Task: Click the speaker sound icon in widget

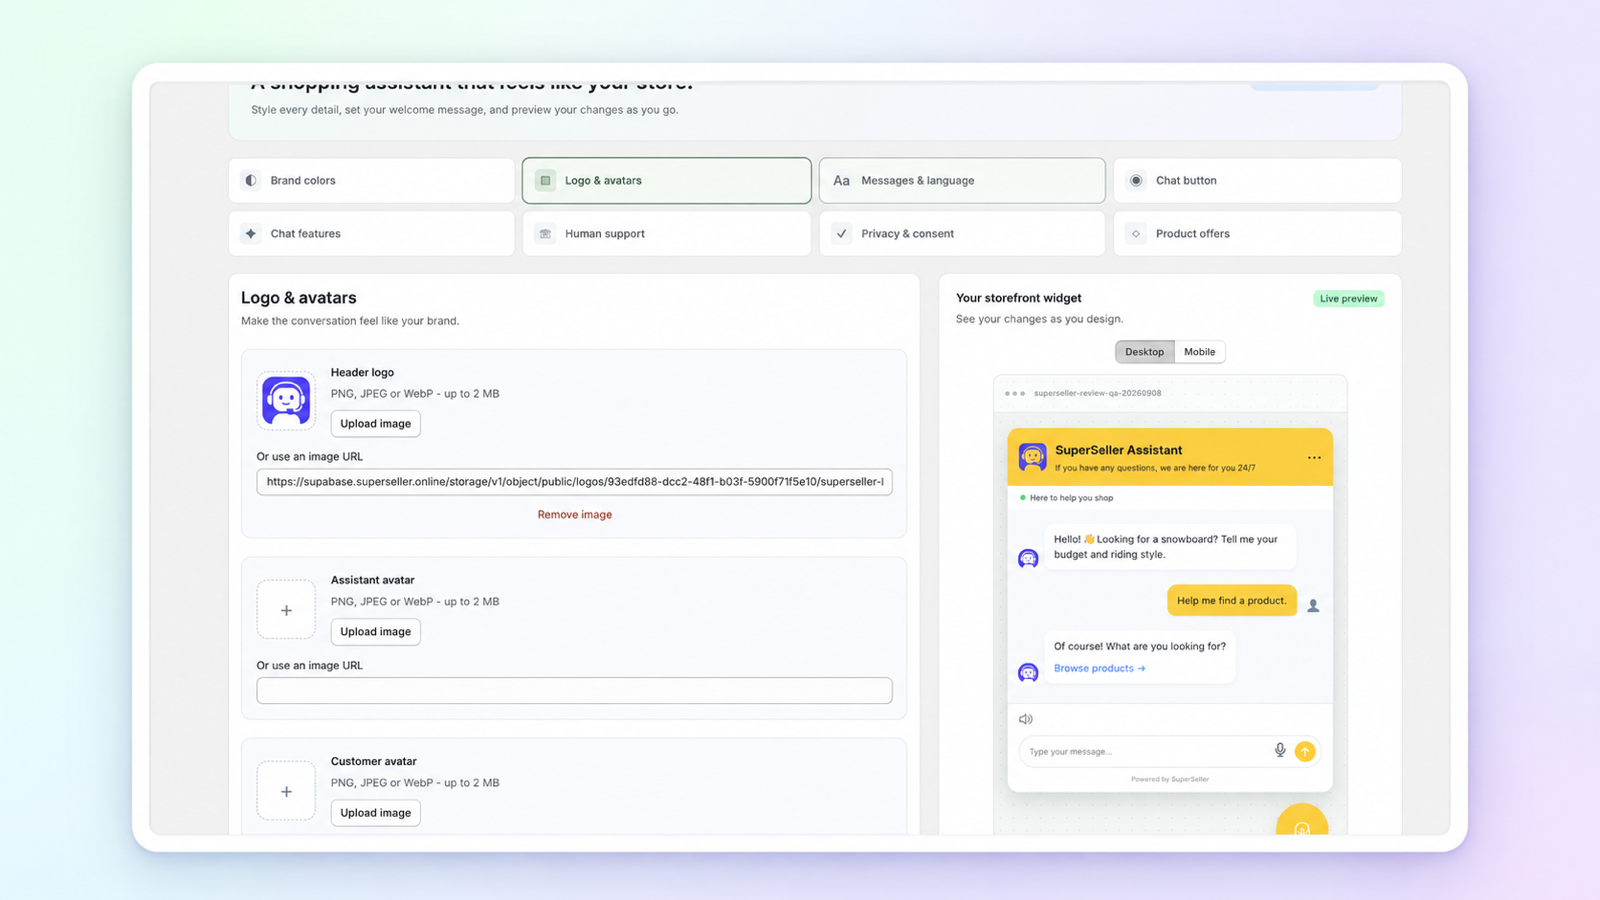Action: pyautogui.click(x=1025, y=719)
